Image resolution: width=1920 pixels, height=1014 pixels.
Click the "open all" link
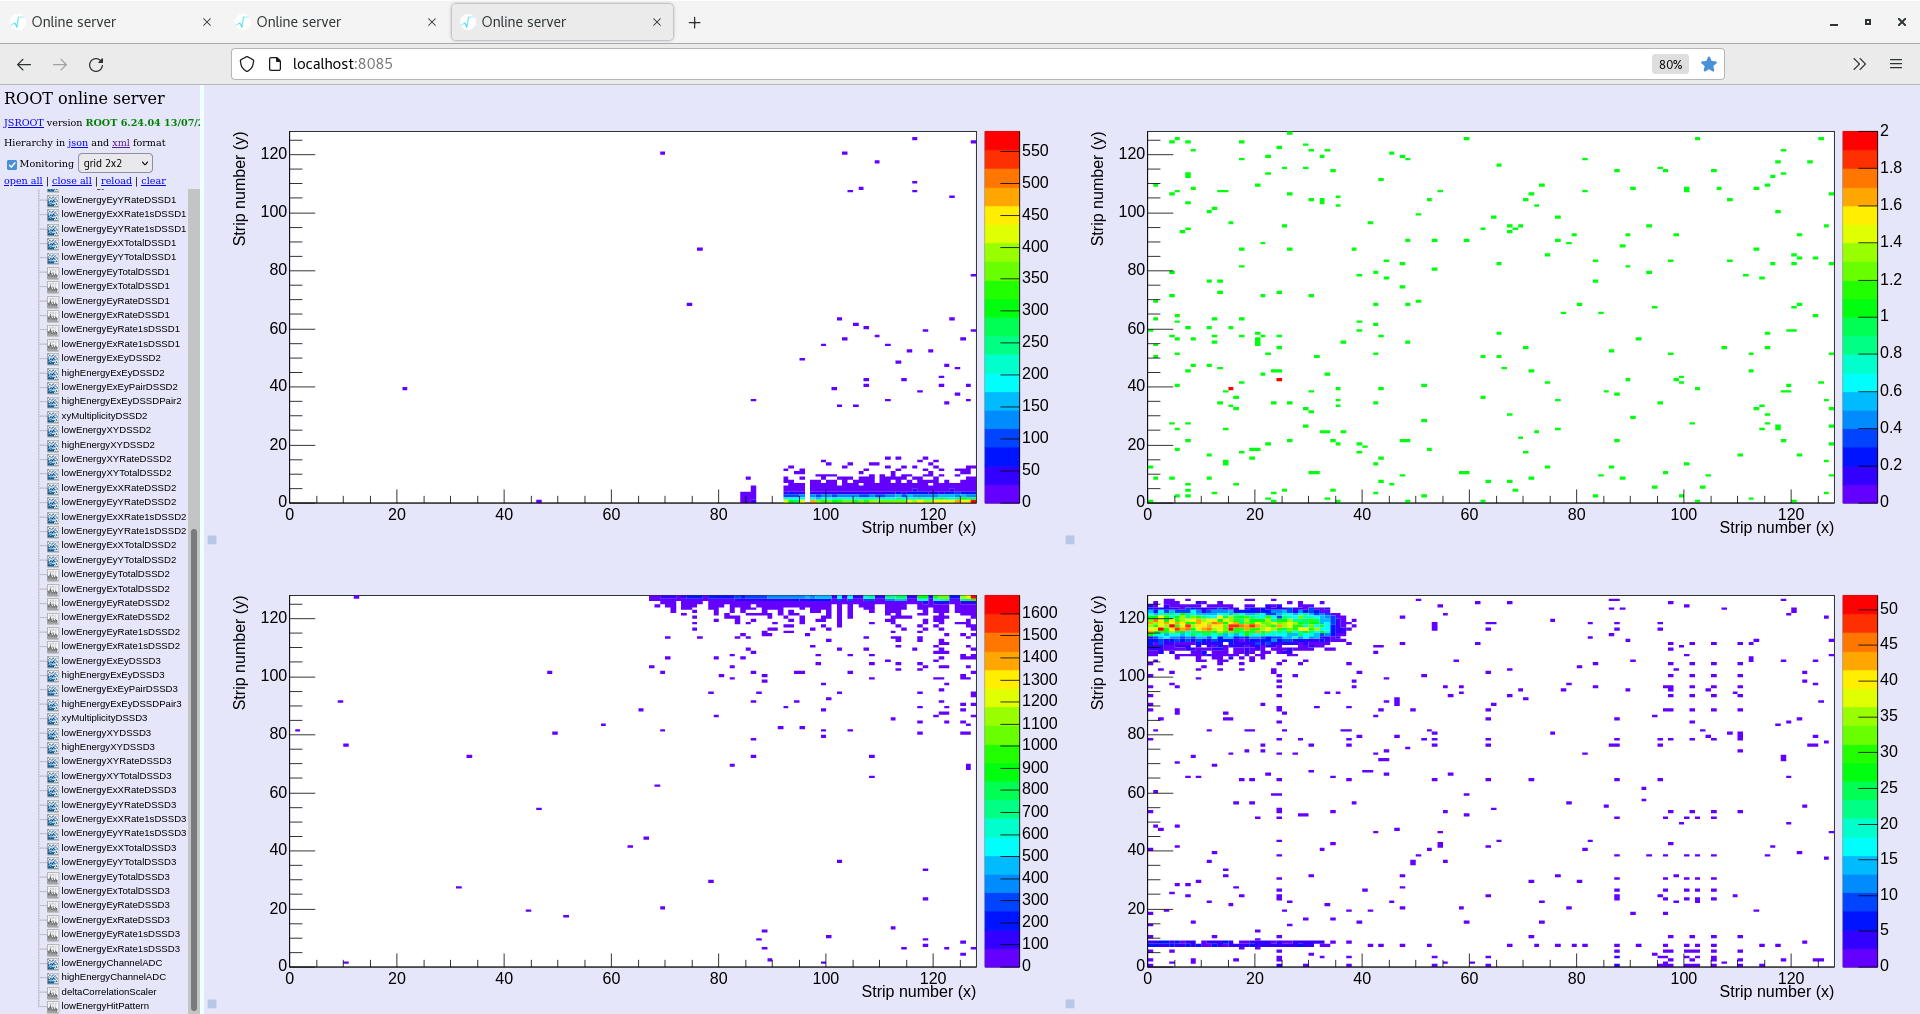pos(23,181)
